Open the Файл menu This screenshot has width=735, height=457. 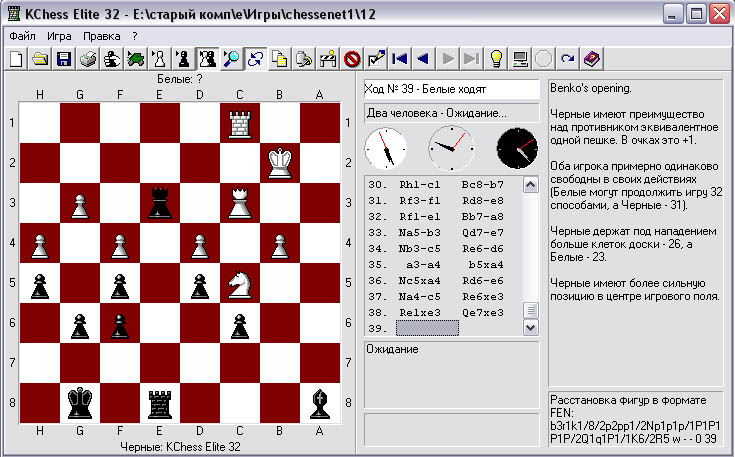click(x=22, y=36)
